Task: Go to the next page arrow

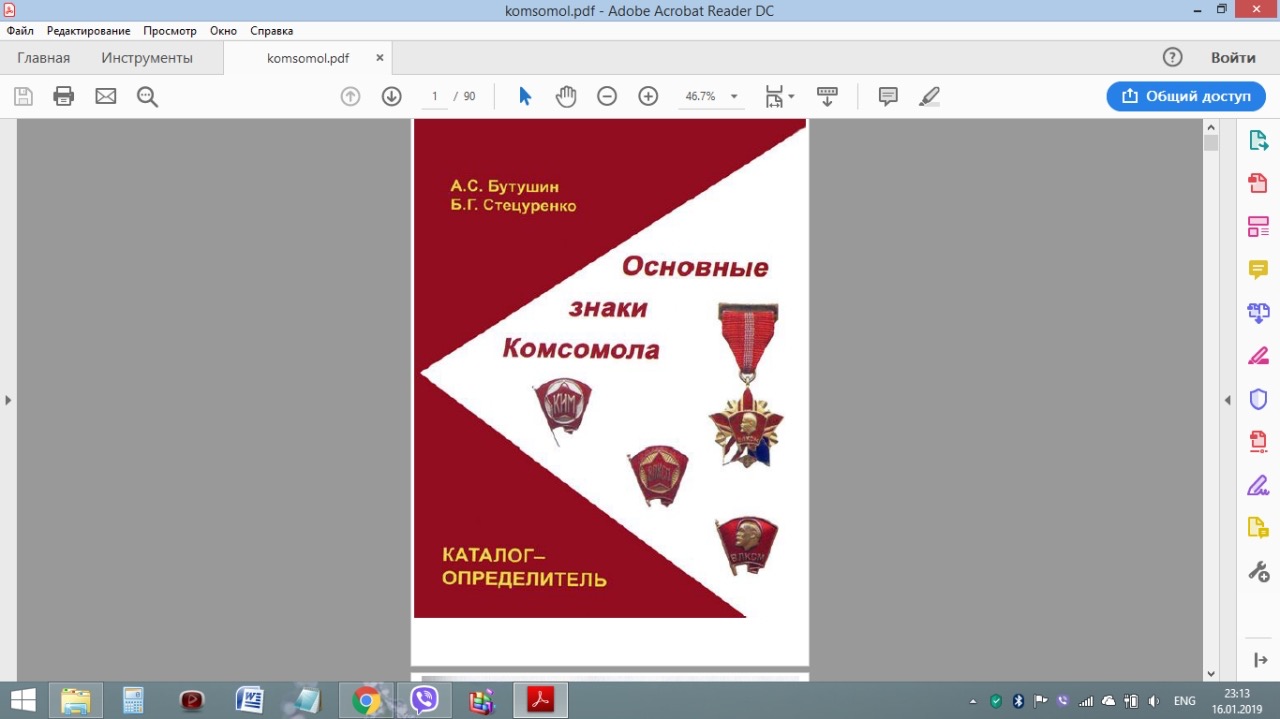Action: [x=391, y=96]
